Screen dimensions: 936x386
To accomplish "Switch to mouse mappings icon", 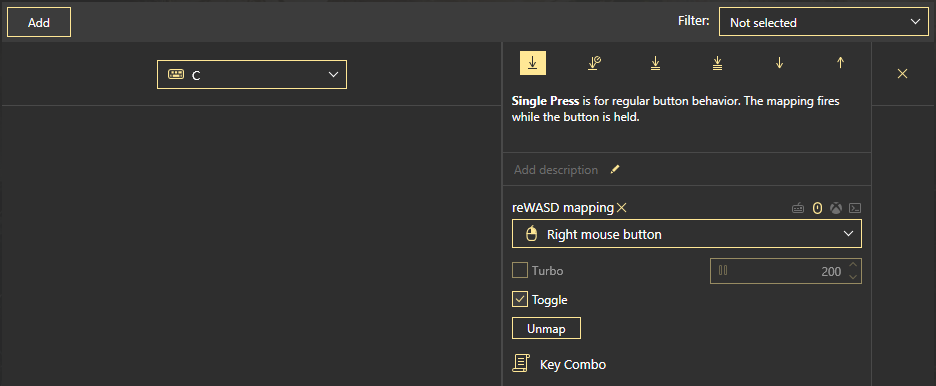I will pyautogui.click(x=818, y=208).
